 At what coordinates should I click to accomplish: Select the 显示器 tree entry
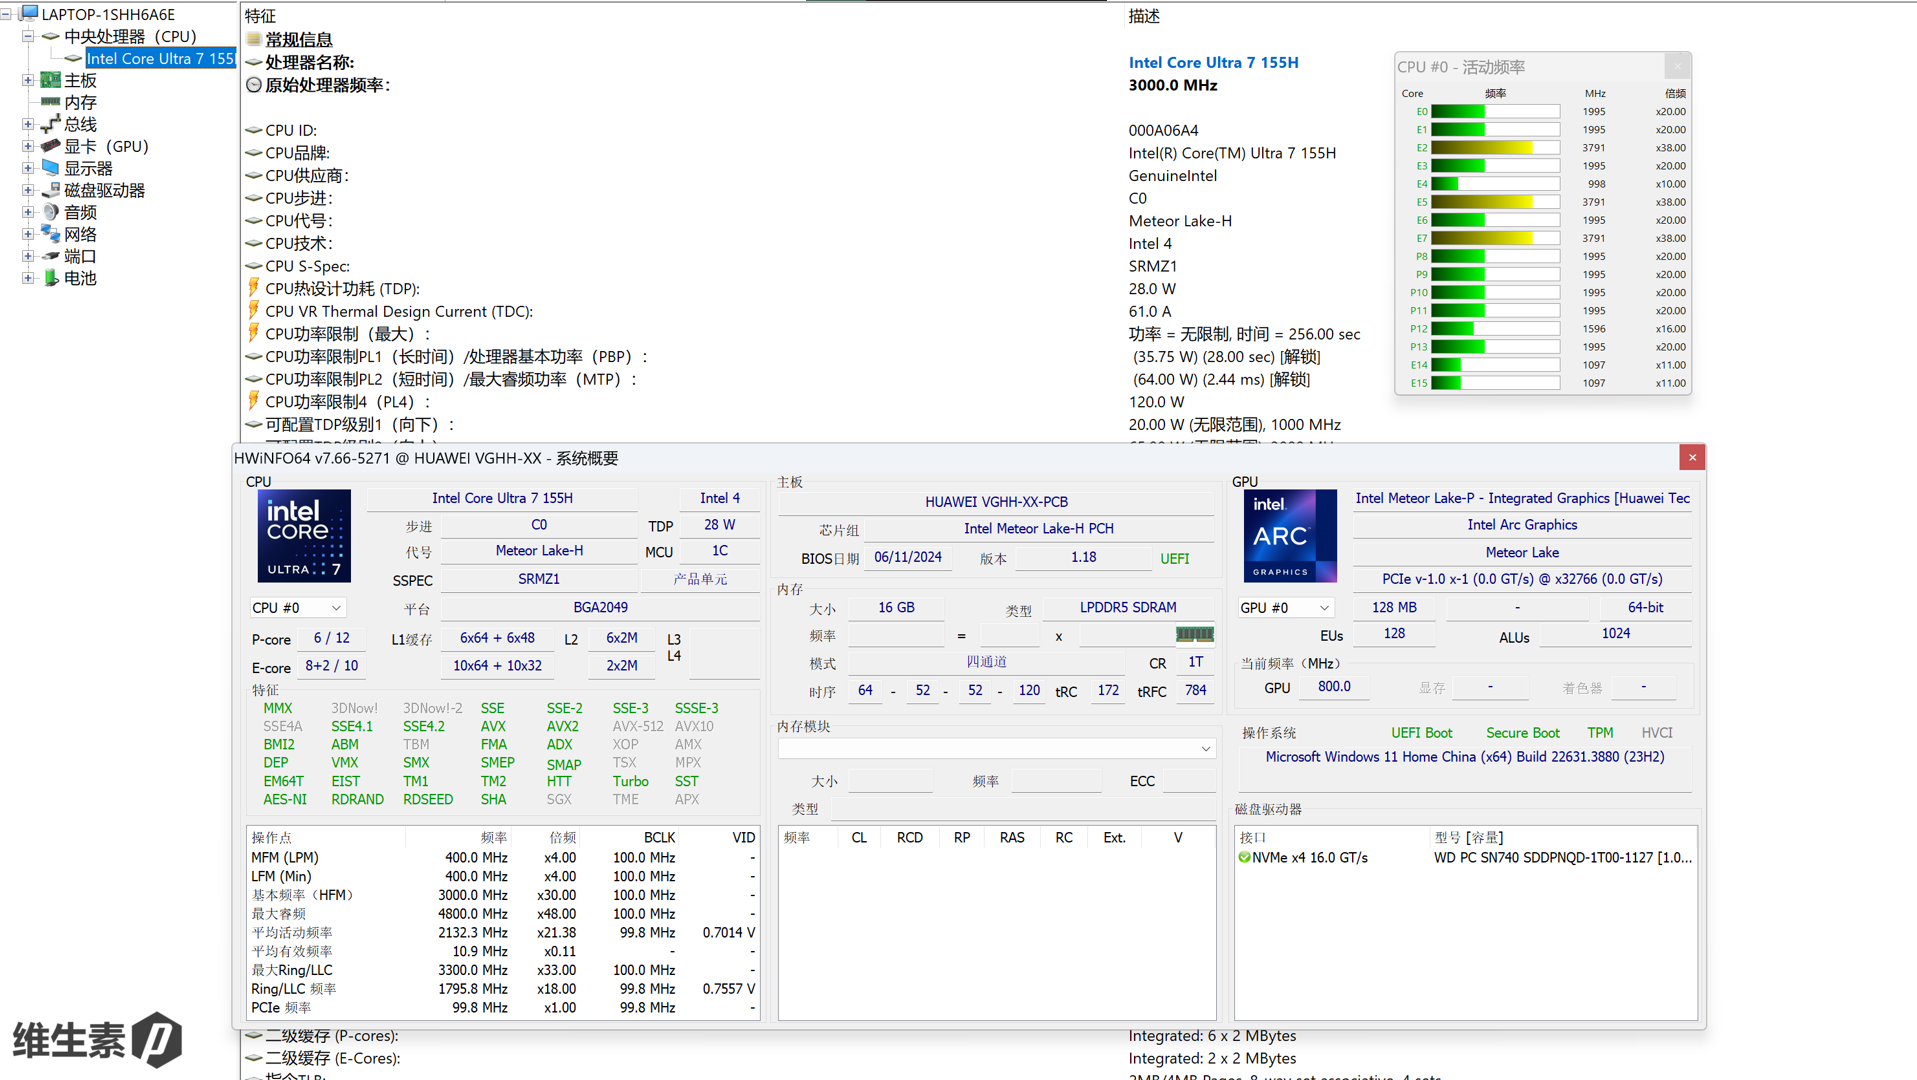click(88, 168)
